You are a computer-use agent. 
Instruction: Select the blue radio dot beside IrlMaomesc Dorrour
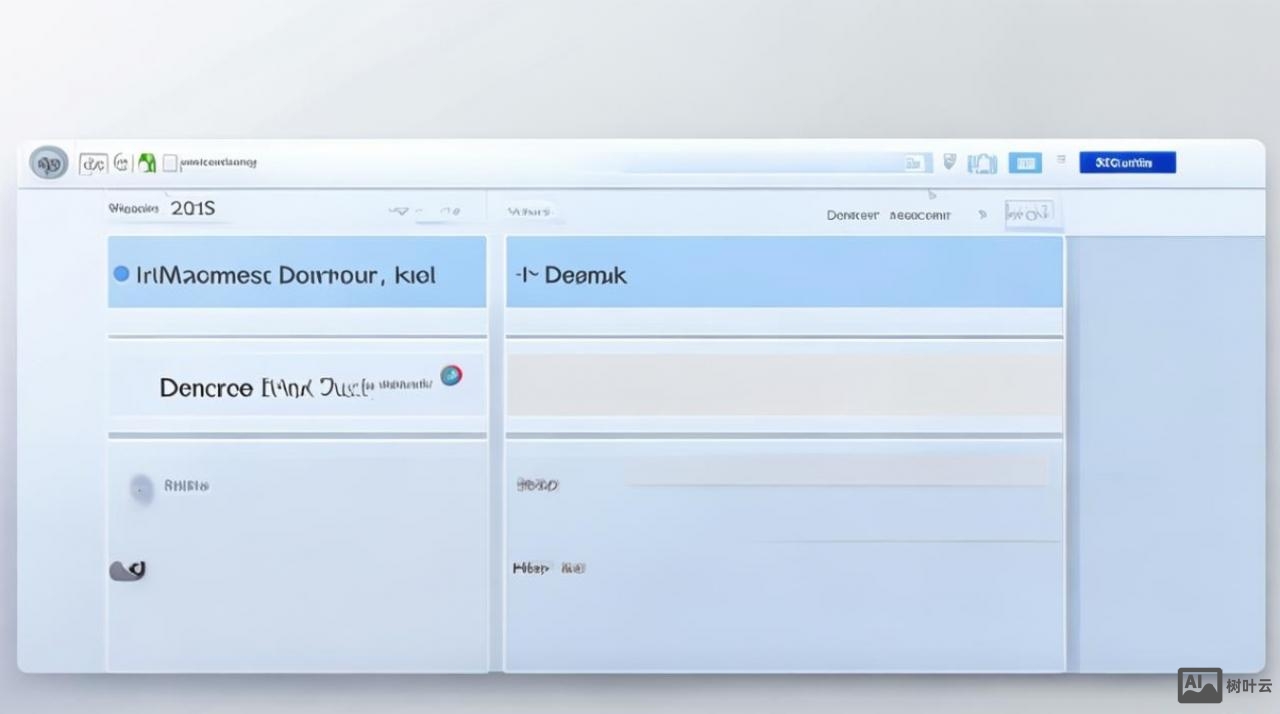121,274
